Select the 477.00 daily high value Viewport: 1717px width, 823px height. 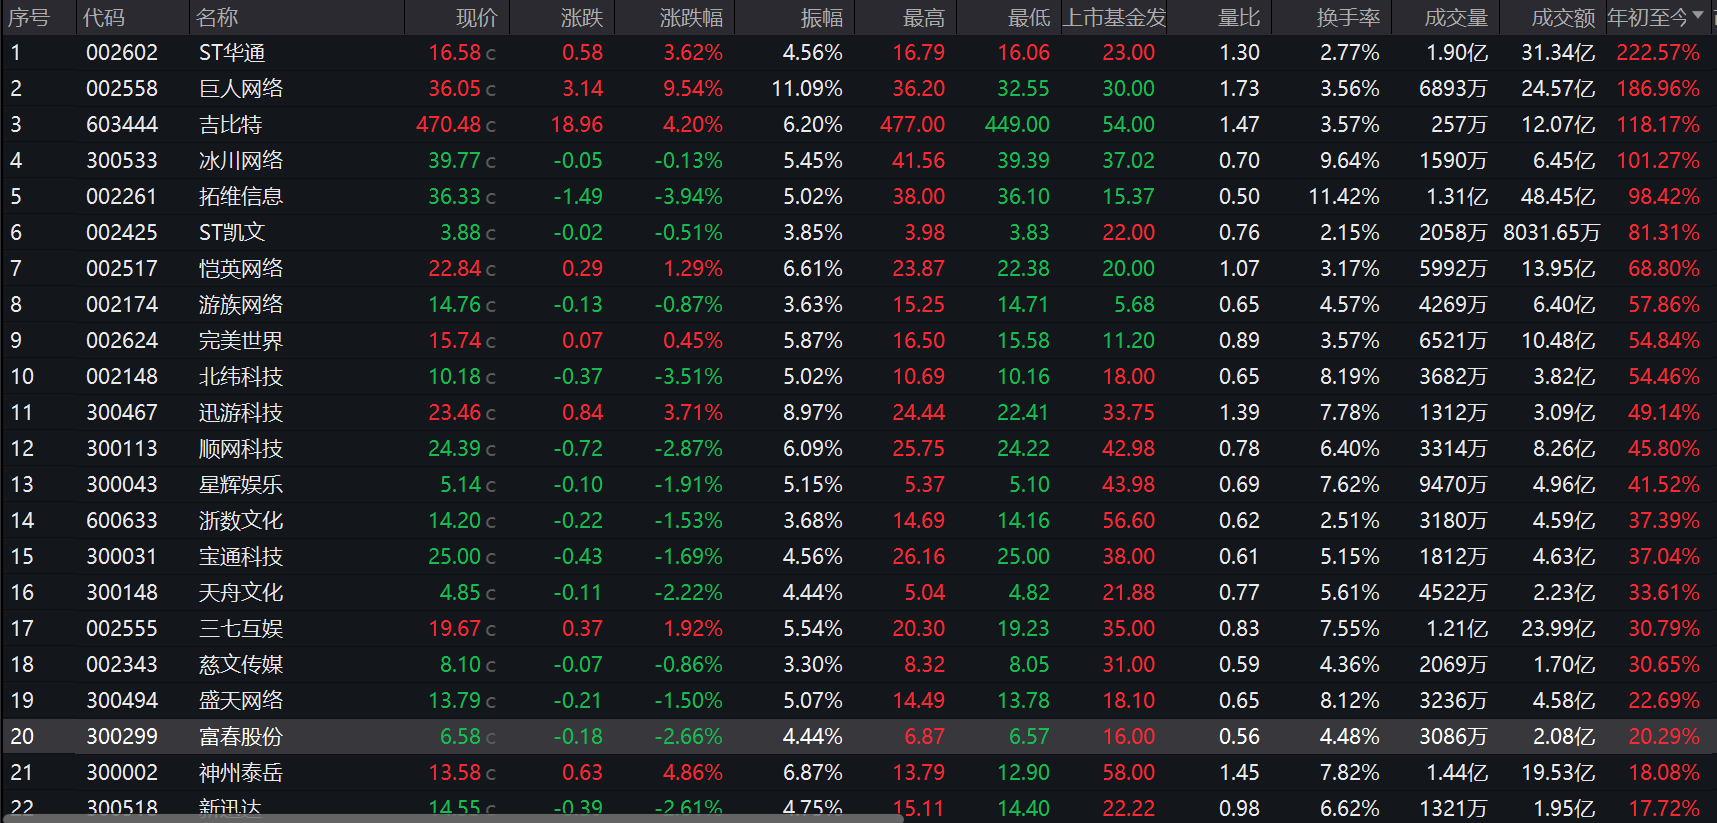click(x=912, y=124)
